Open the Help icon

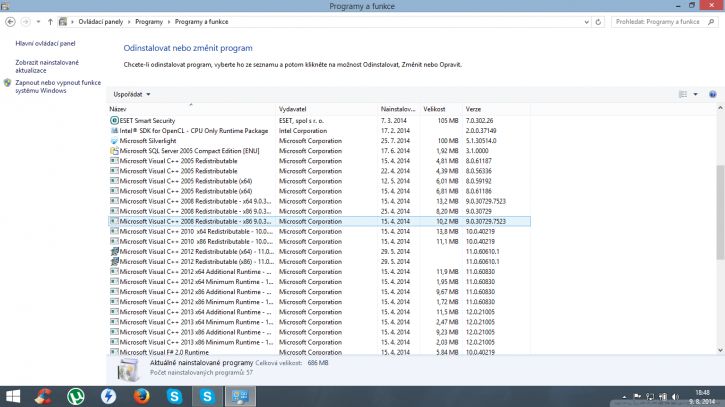(x=713, y=94)
